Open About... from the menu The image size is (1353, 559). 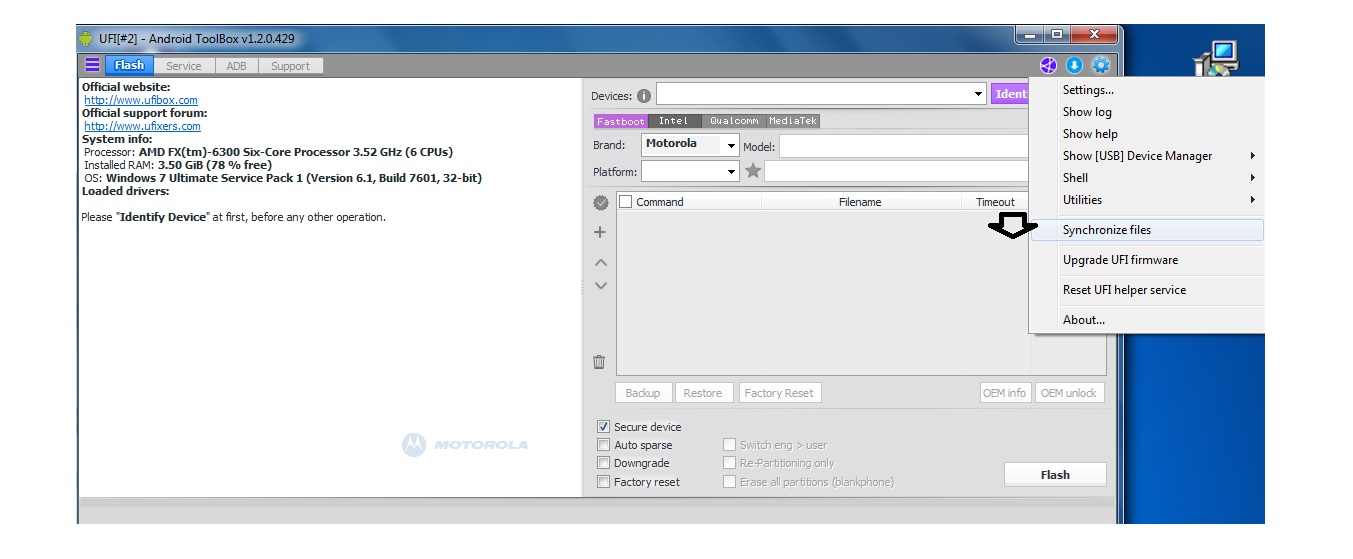tap(1147, 320)
